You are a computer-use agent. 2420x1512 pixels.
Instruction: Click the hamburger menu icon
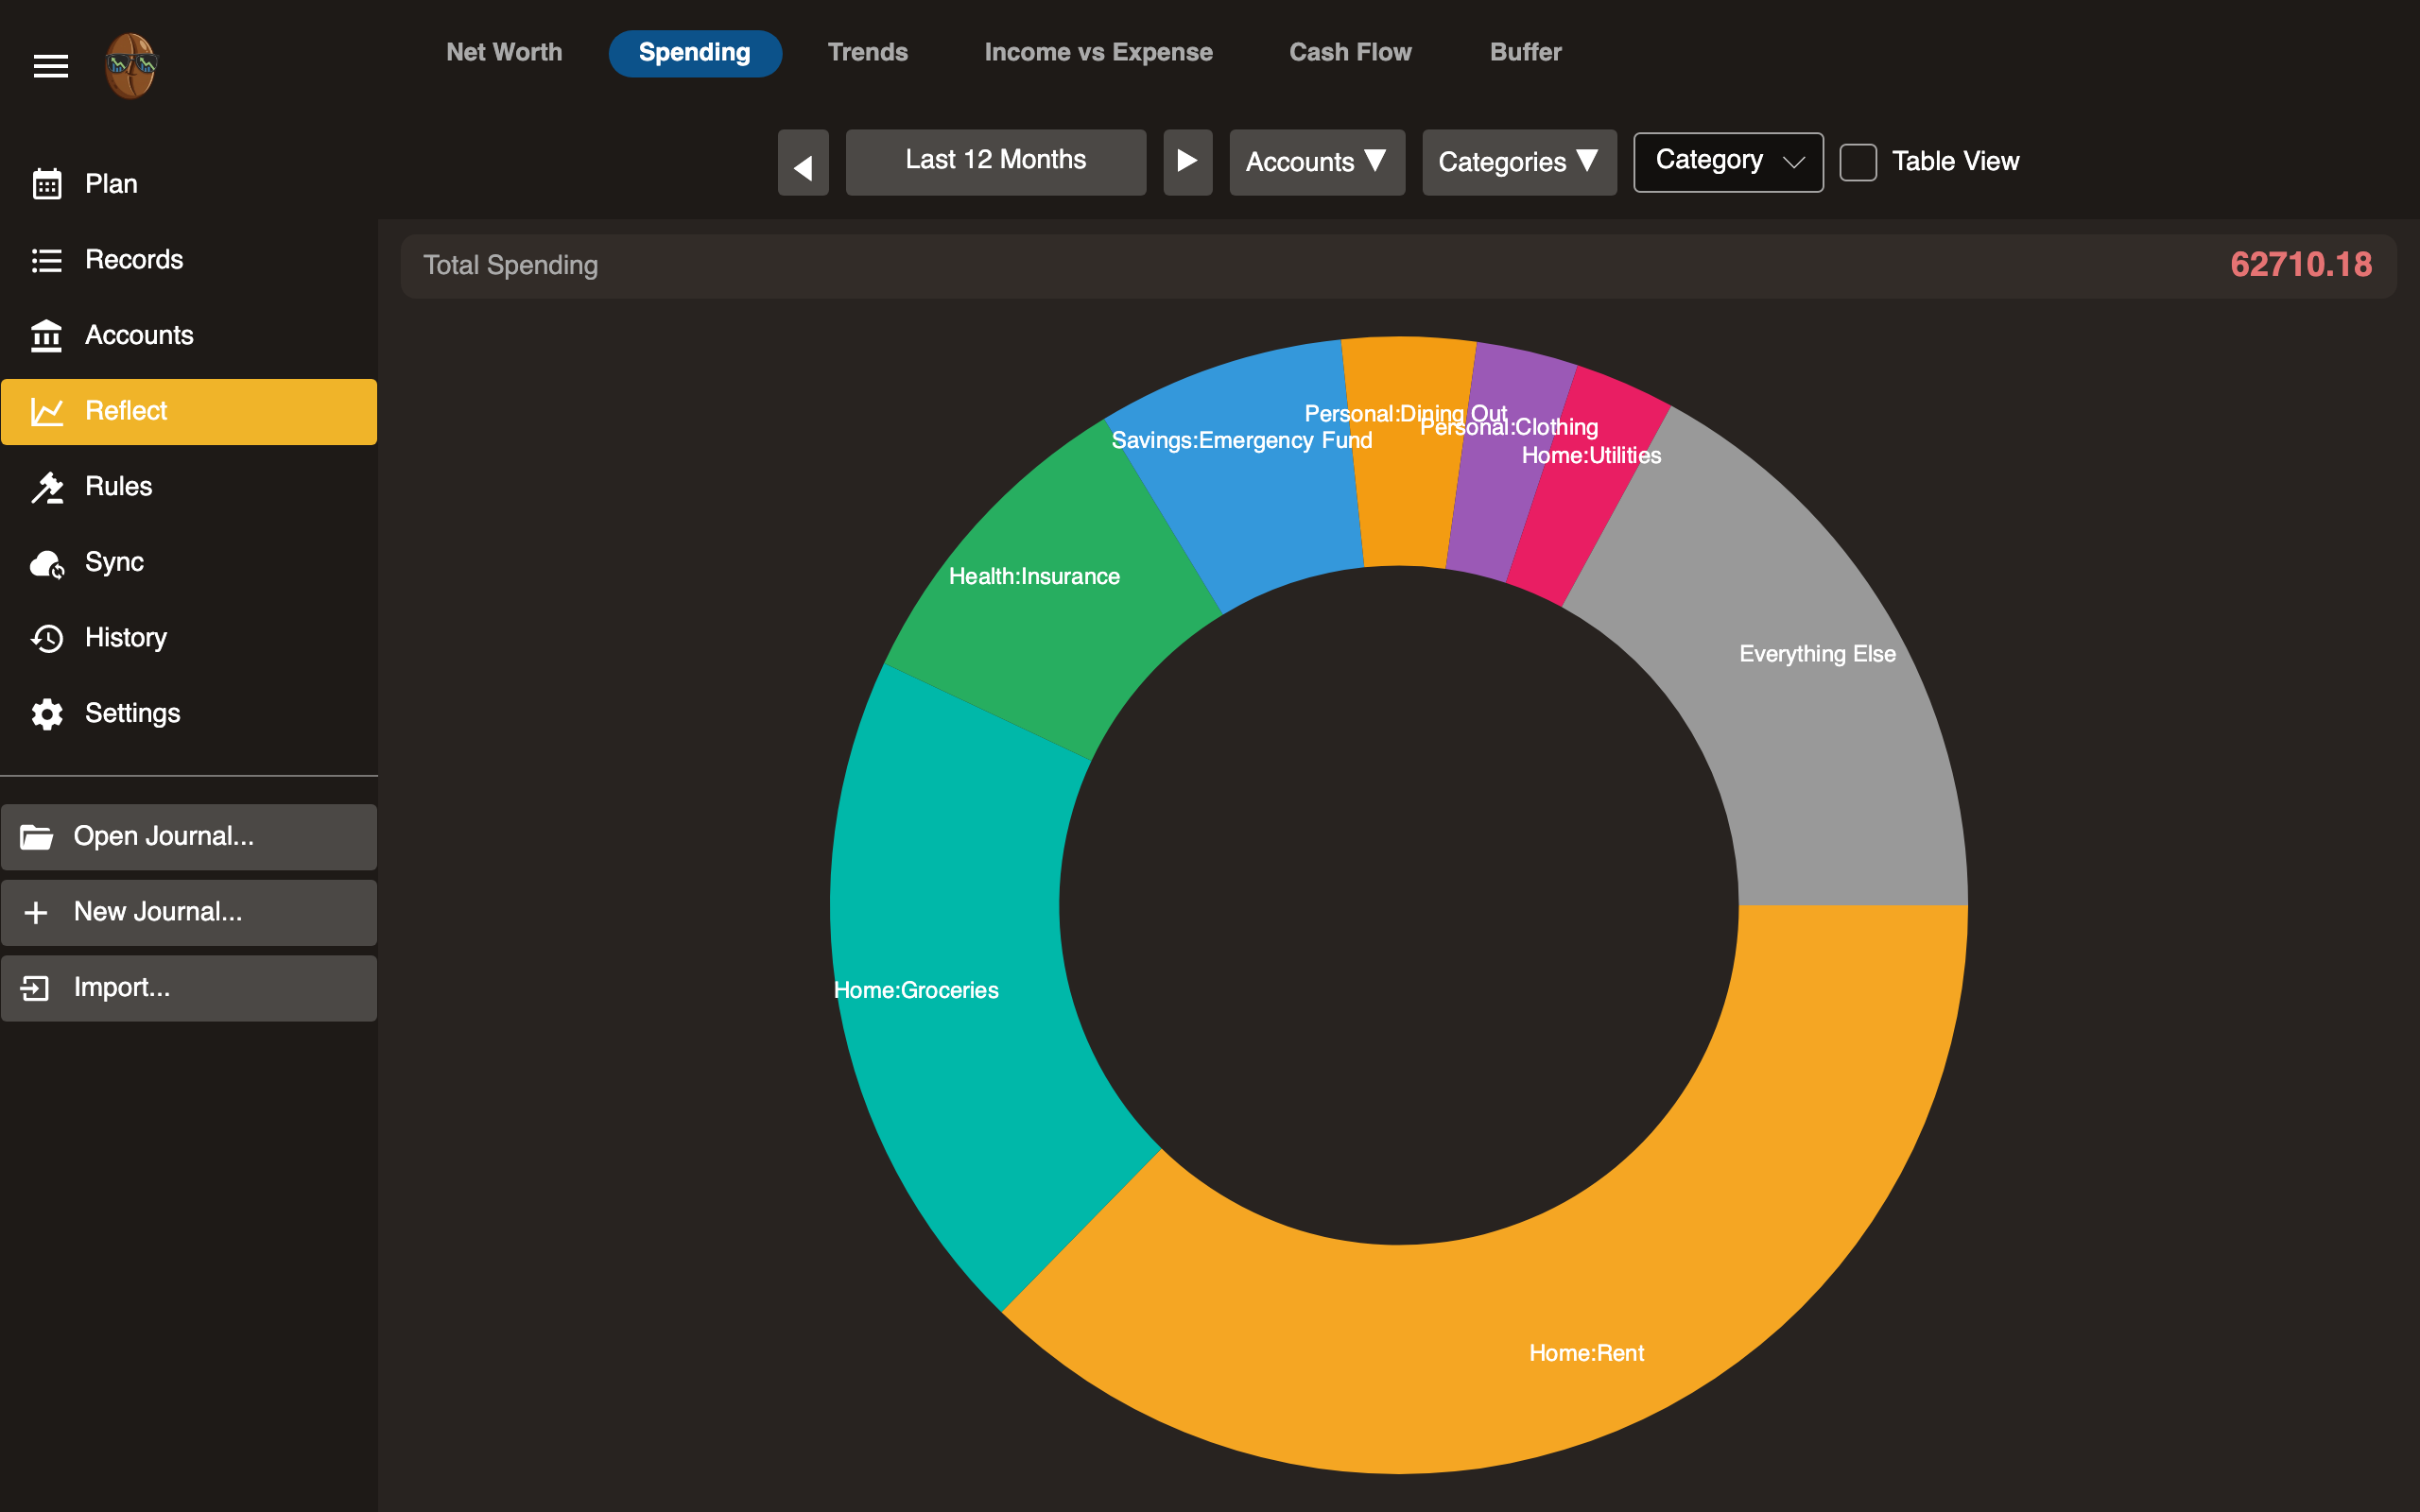pyautogui.click(x=50, y=66)
